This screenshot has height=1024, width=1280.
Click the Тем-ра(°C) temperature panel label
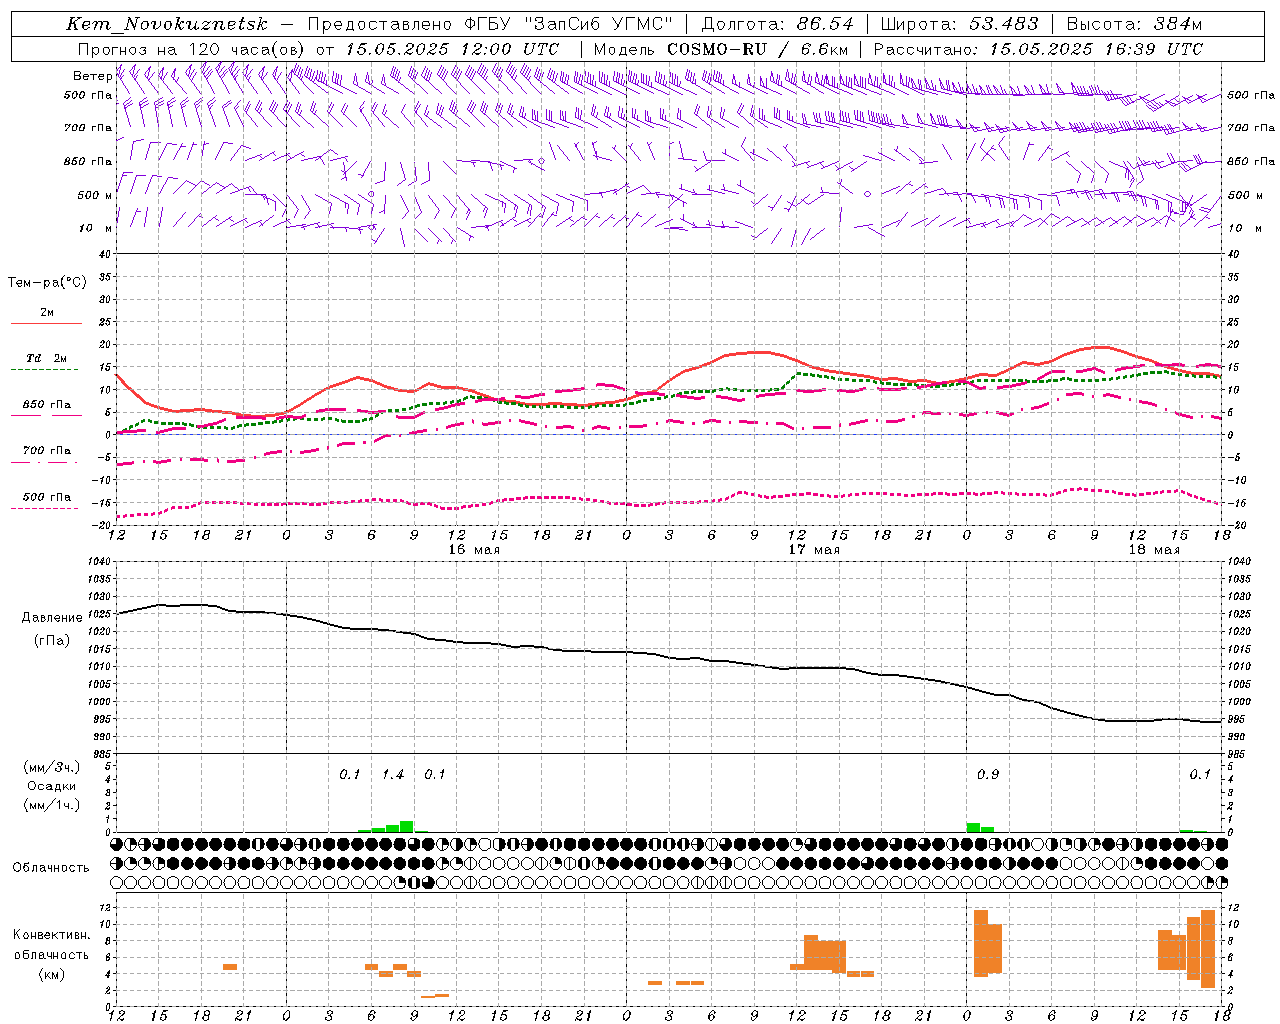click(47, 283)
